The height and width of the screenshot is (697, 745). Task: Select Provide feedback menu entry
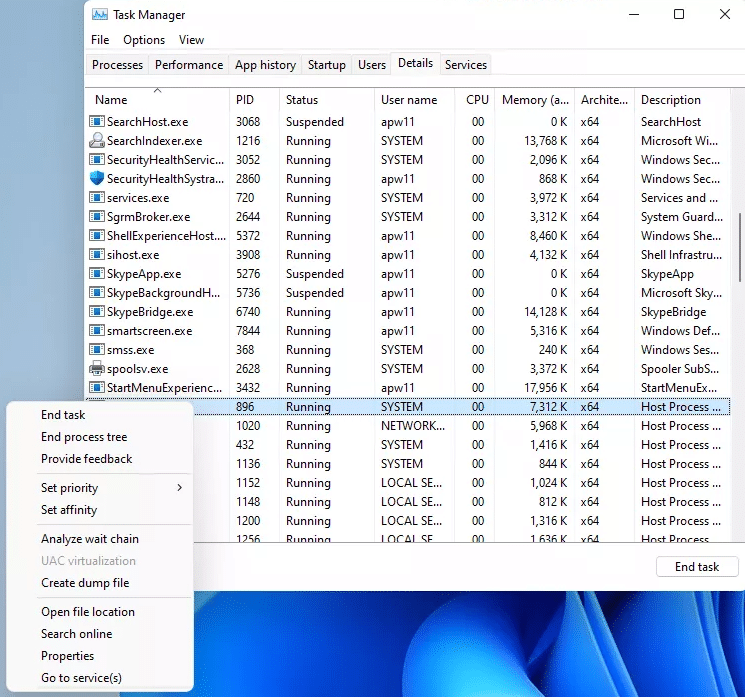pyautogui.click(x=86, y=458)
